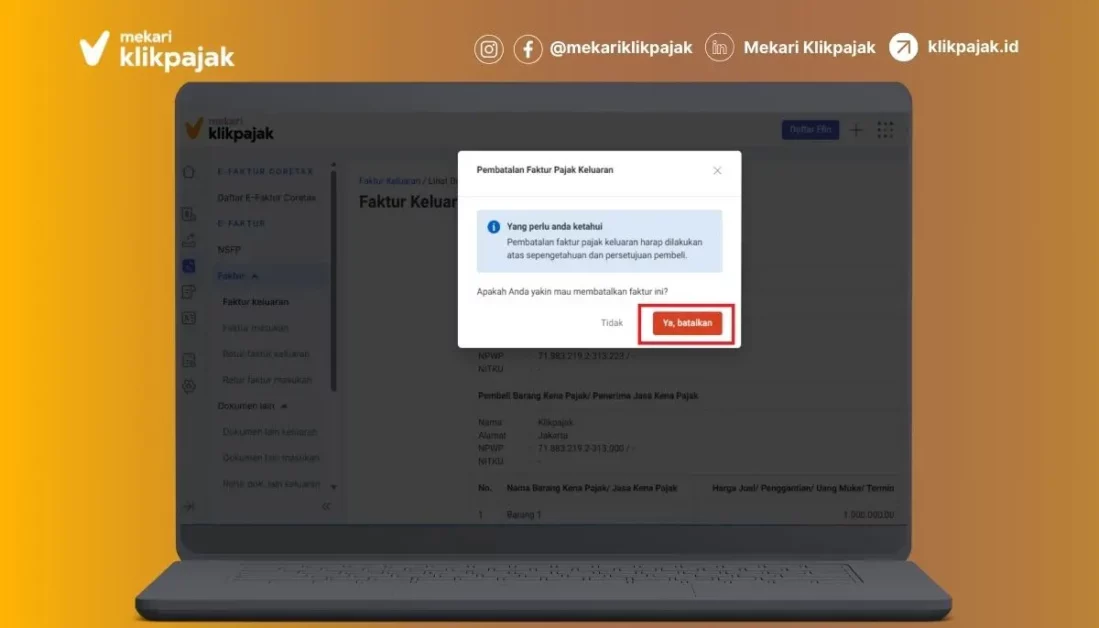Click the "Jakarta" address value
Image resolution: width=1099 pixels, height=628 pixels.
tap(552, 435)
